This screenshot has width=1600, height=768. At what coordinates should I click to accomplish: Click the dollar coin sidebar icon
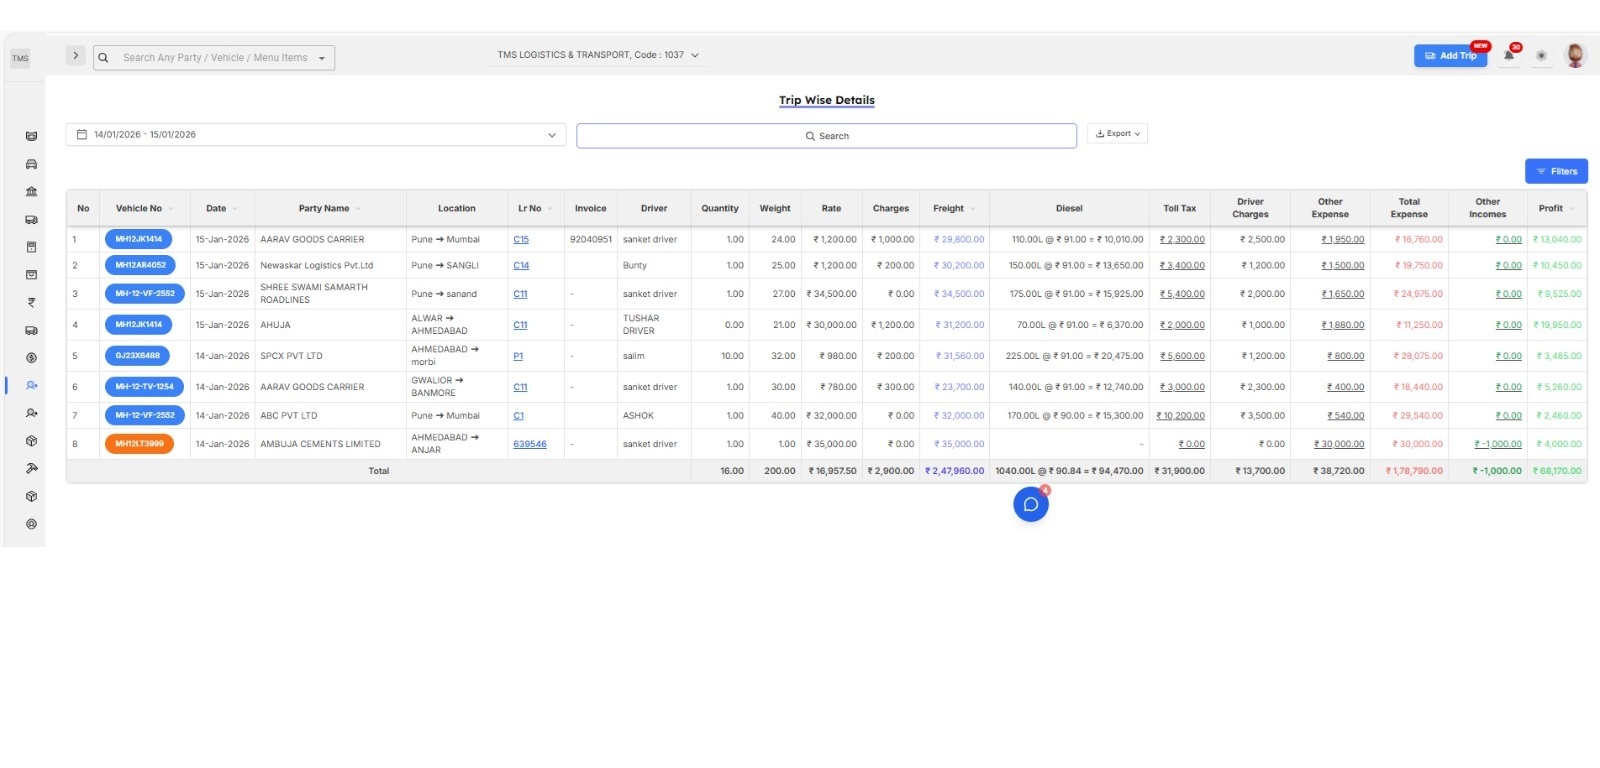31,358
